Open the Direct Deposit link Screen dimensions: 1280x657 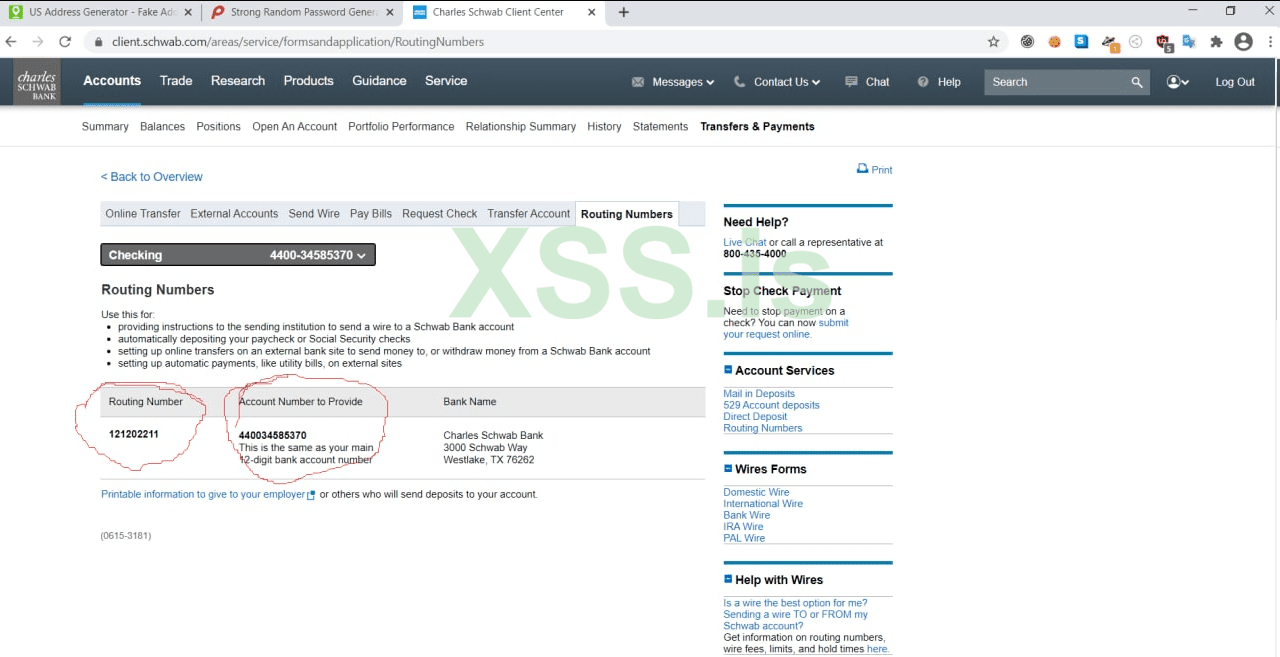(755, 417)
